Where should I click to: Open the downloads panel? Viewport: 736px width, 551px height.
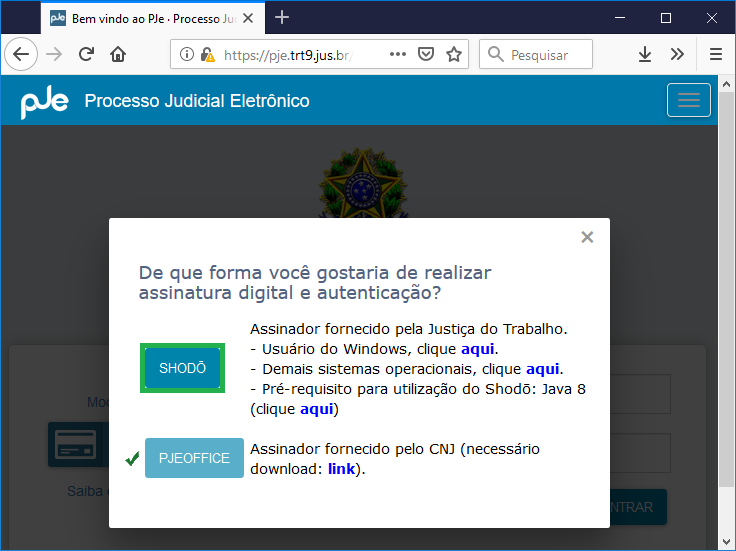645,54
